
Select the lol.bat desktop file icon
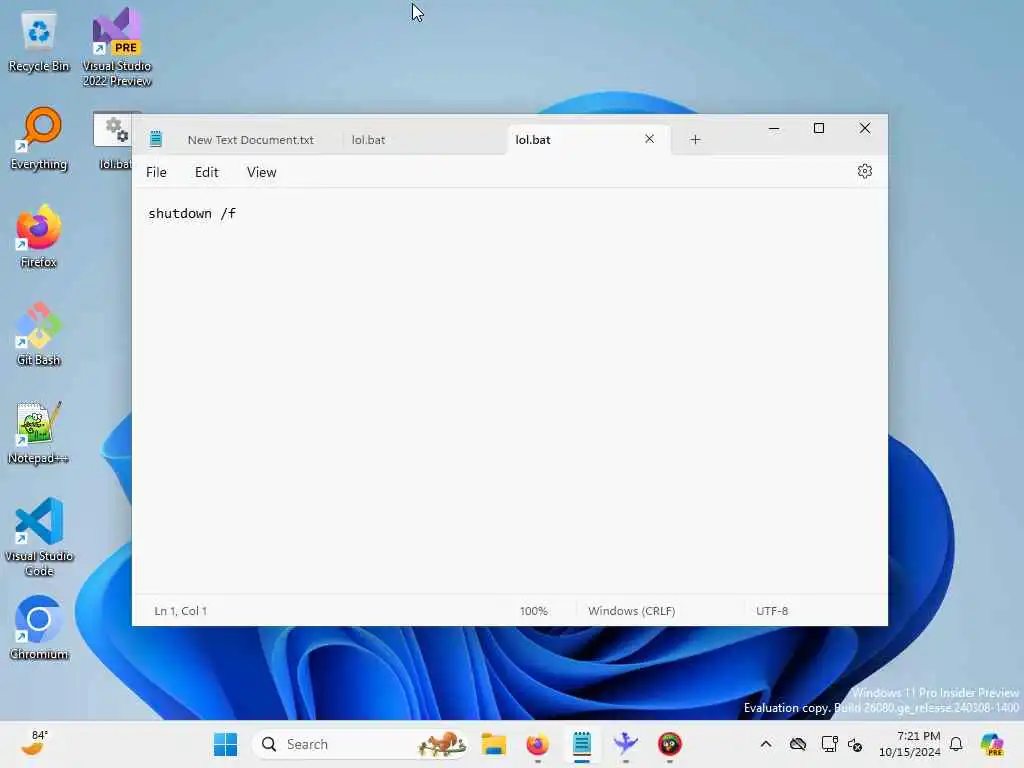[115, 141]
